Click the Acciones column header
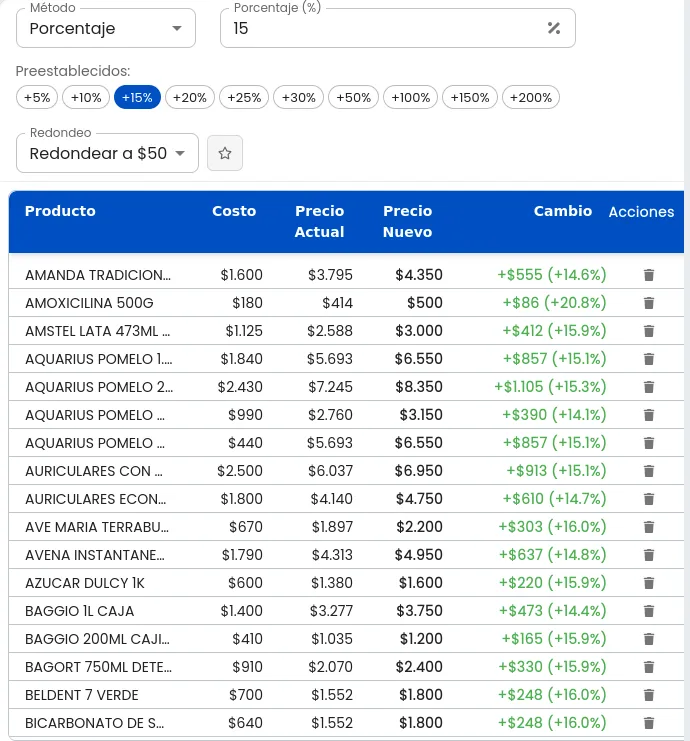The height and width of the screenshot is (741, 690). pos(641,212)
